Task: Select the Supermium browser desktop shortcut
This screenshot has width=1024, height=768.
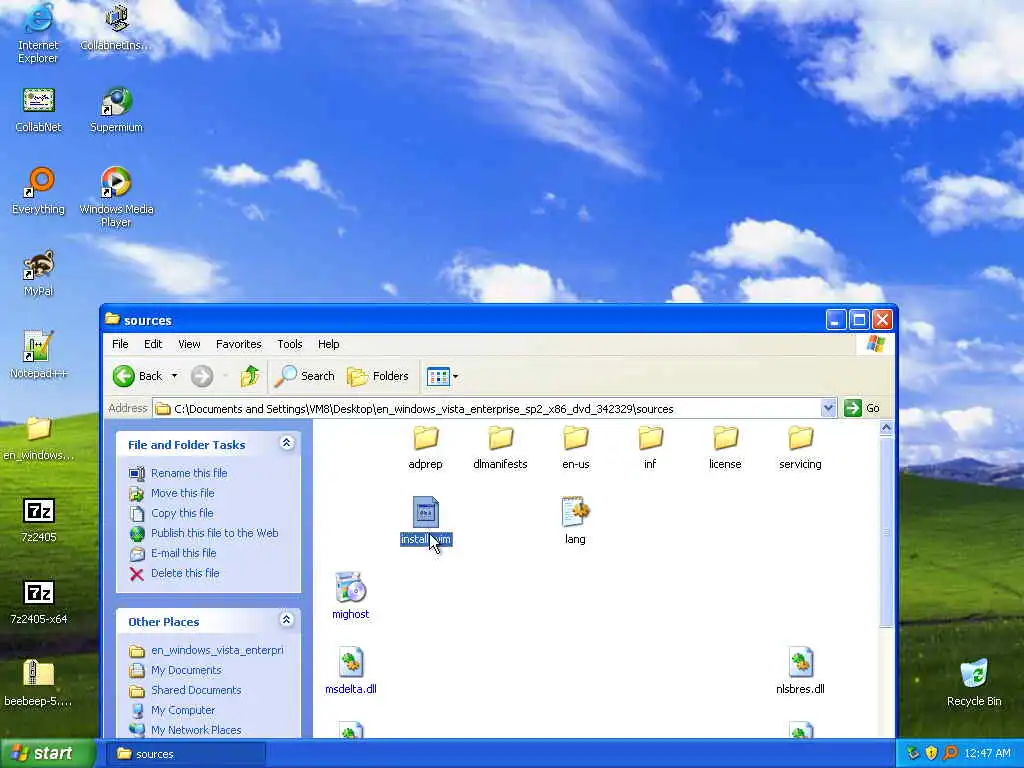Action: click(116, 110)
